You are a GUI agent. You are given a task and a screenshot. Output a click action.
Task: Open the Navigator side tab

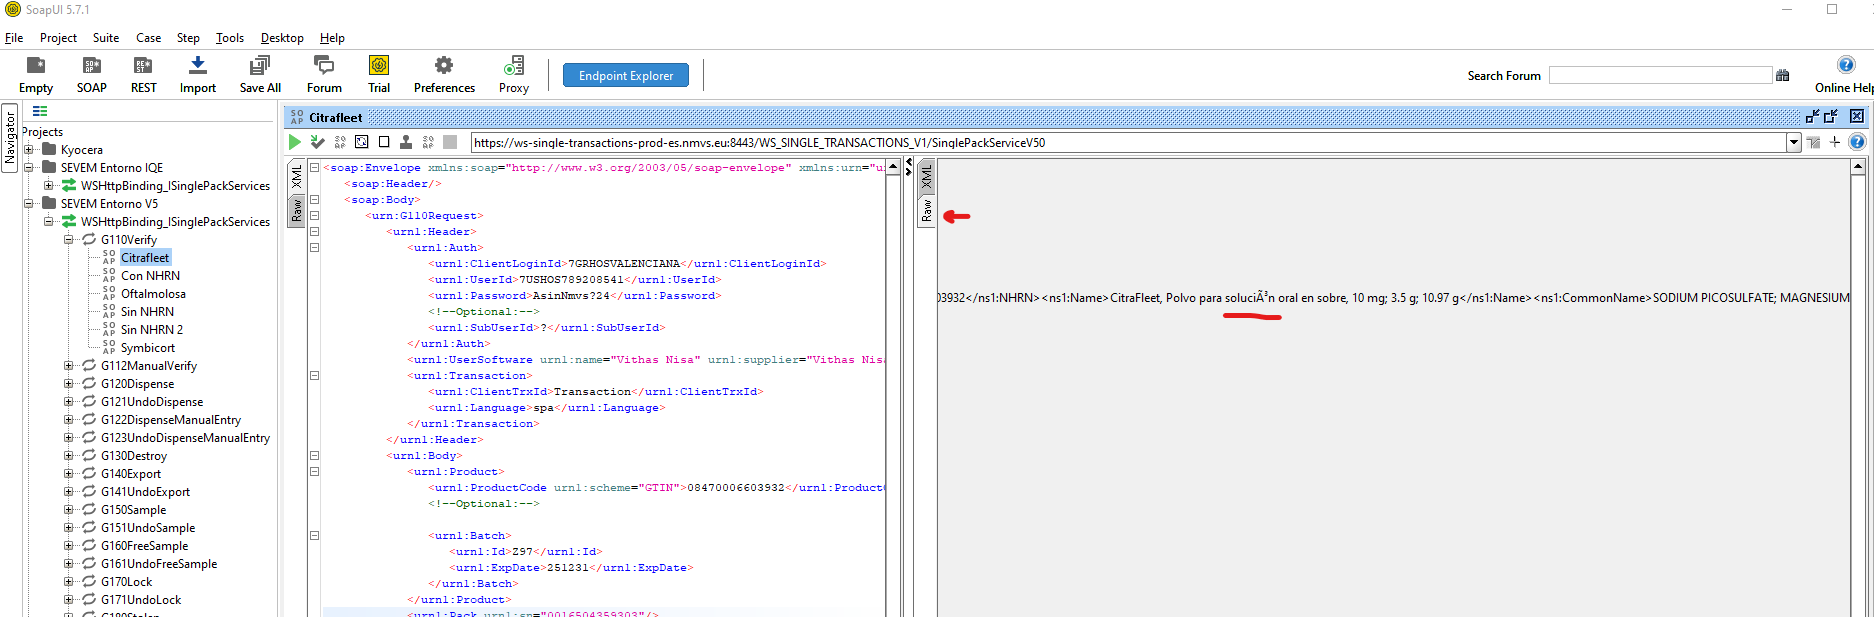[10, 138]
